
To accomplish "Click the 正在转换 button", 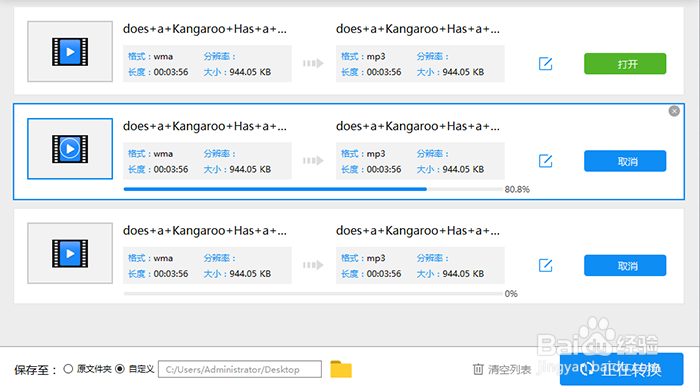I will (x=621, y=369).
